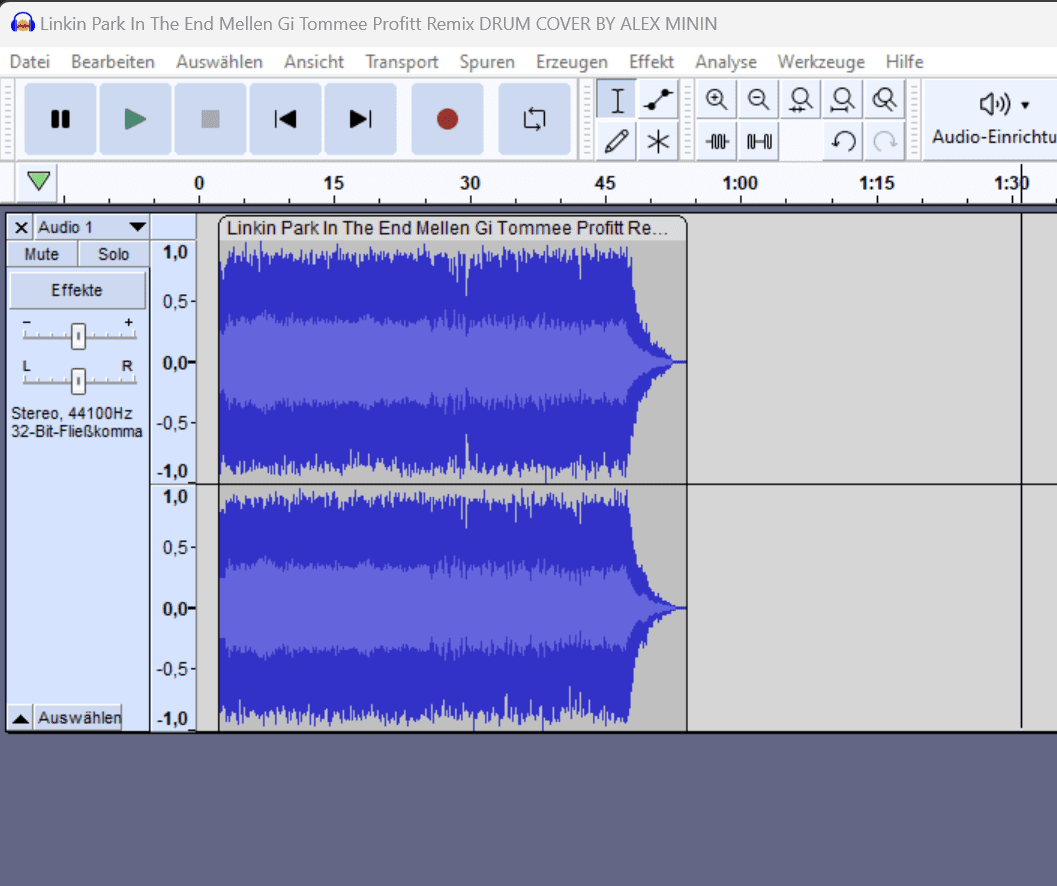The image size is (1057, 886).
Task: Close track Audio 1 with X
Action: coord(21,227)
